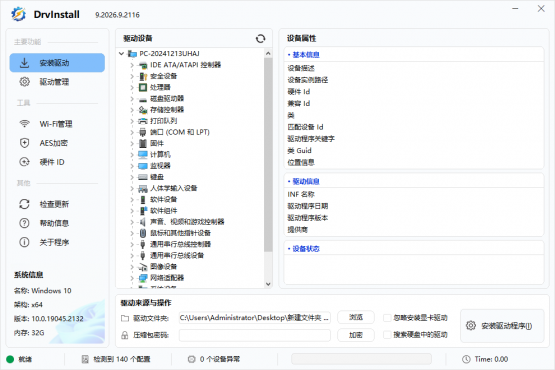Click the green 就绪 status dot
The image size is (555, 370).
(10, 359)
